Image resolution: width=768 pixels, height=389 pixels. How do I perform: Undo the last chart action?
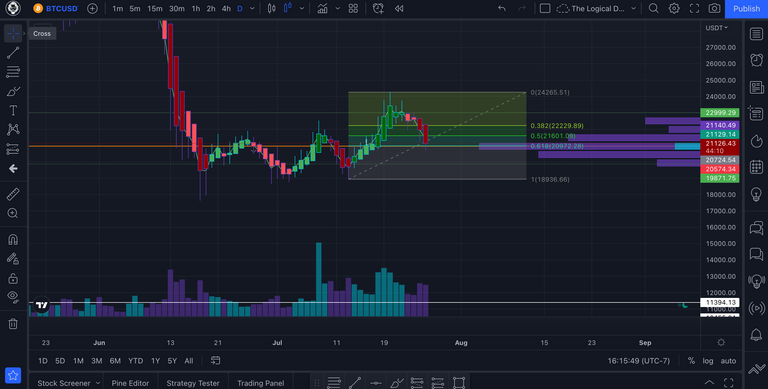[x=502, y=8]
